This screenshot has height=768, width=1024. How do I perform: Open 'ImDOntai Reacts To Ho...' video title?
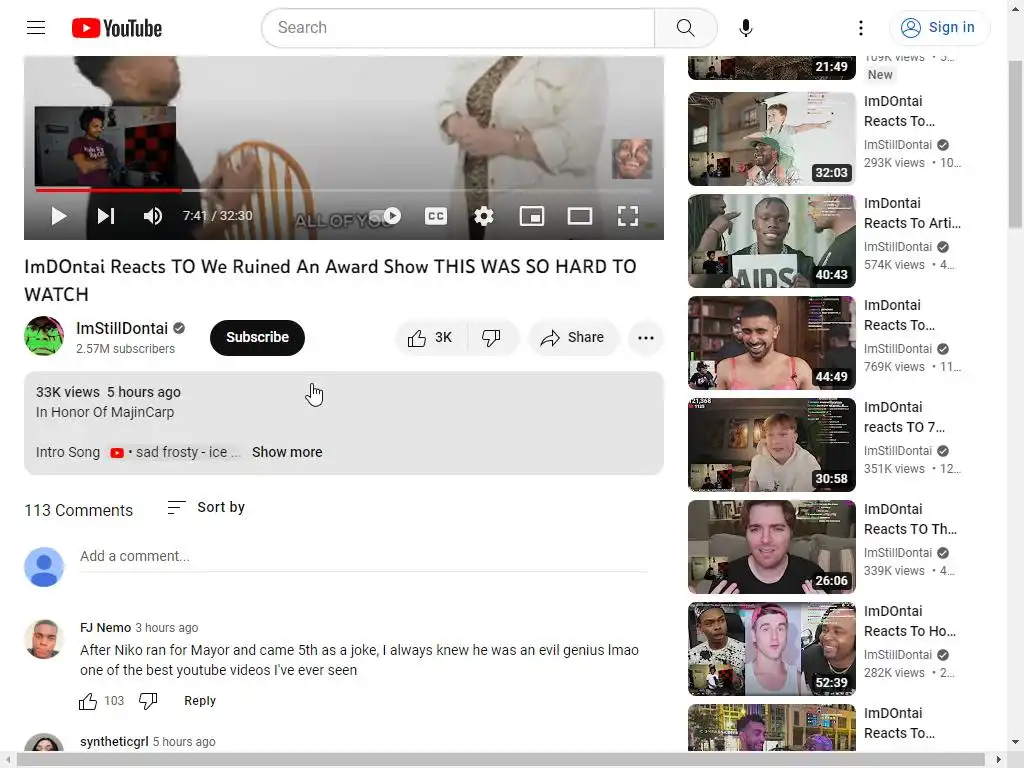coord(910,620)
